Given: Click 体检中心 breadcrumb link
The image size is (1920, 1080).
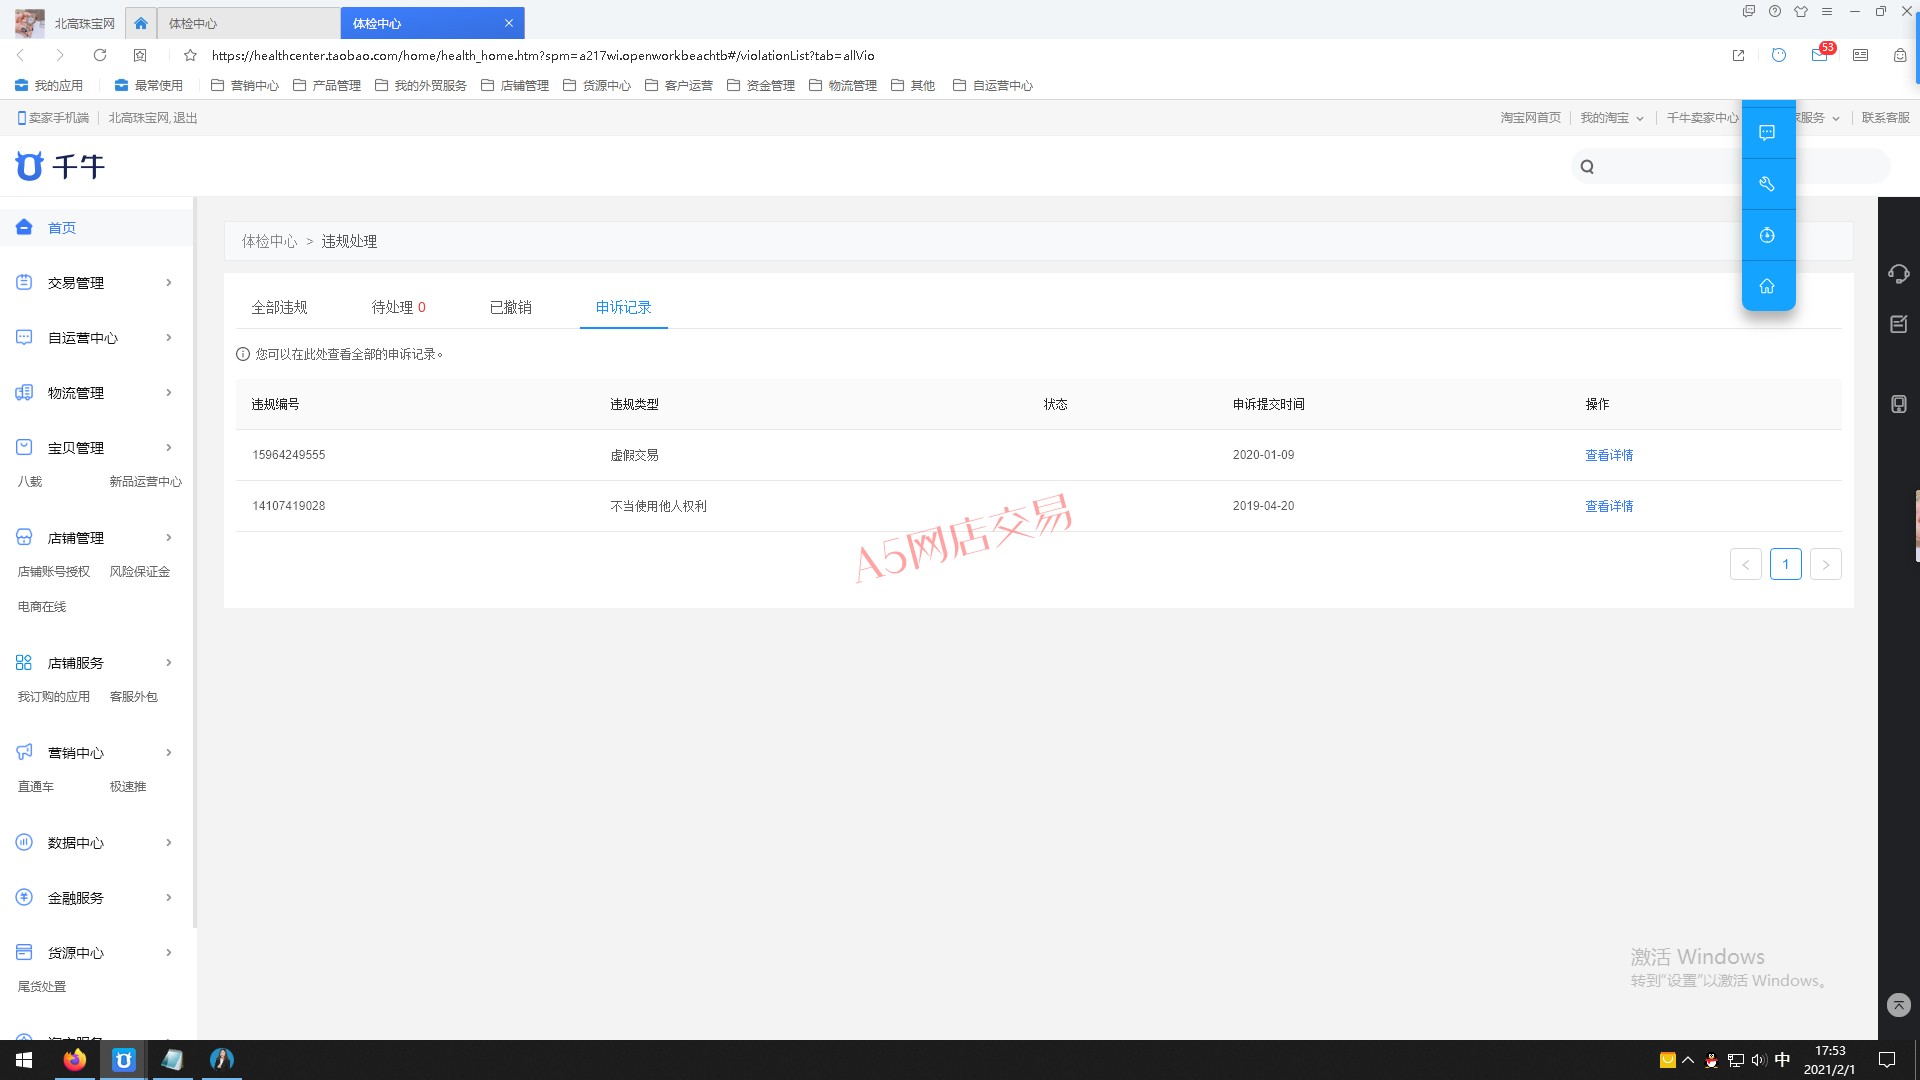Looking at the screenshot, I should [x=269, y=241].
